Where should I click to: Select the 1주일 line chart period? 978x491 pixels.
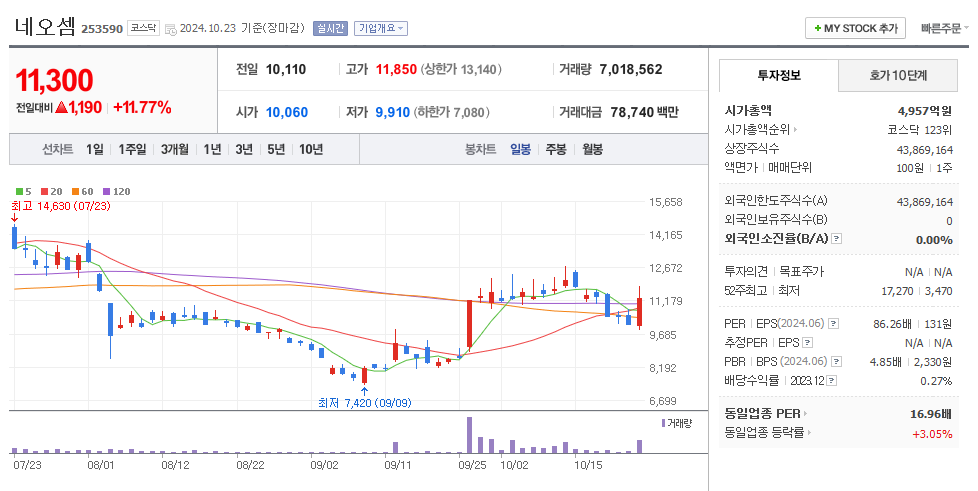pos(132,149)
